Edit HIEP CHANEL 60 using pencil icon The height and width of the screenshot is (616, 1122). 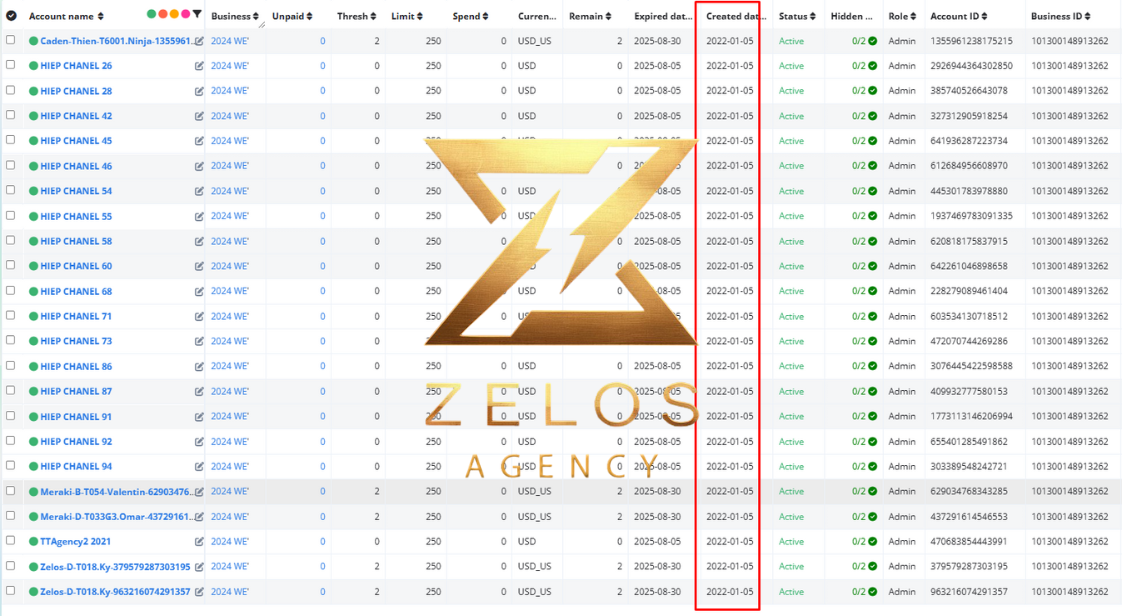coord(199,266)
